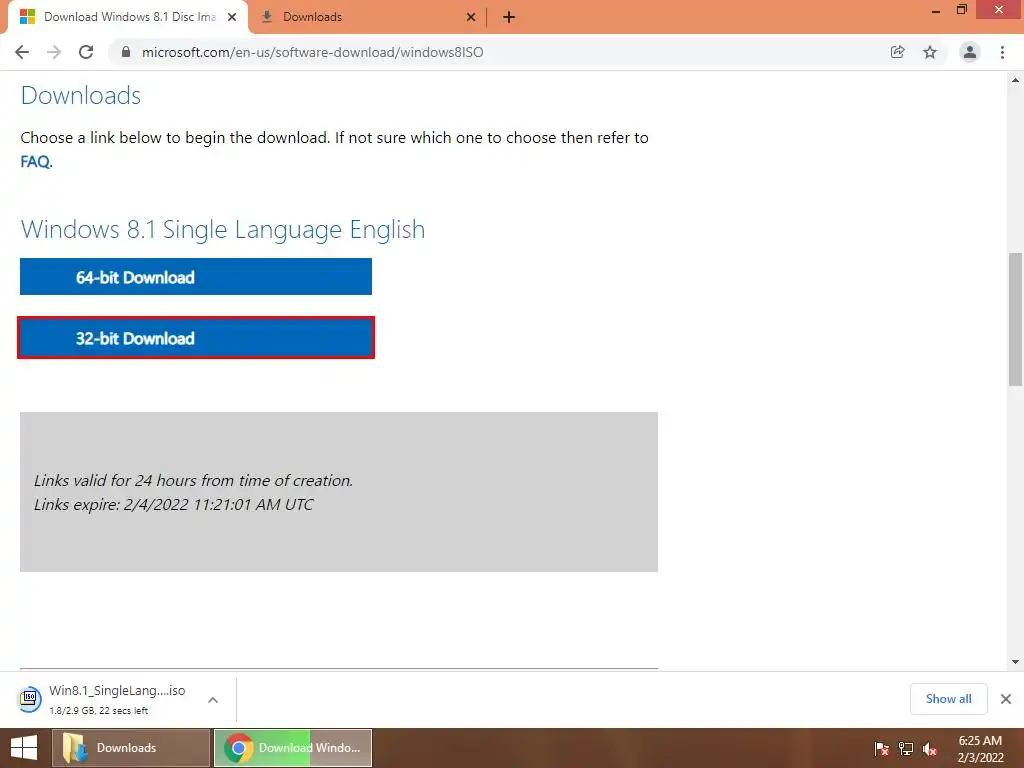1024x768 pixels.
Task: Open the taskbar clock and date
Action: click(980, 749)
